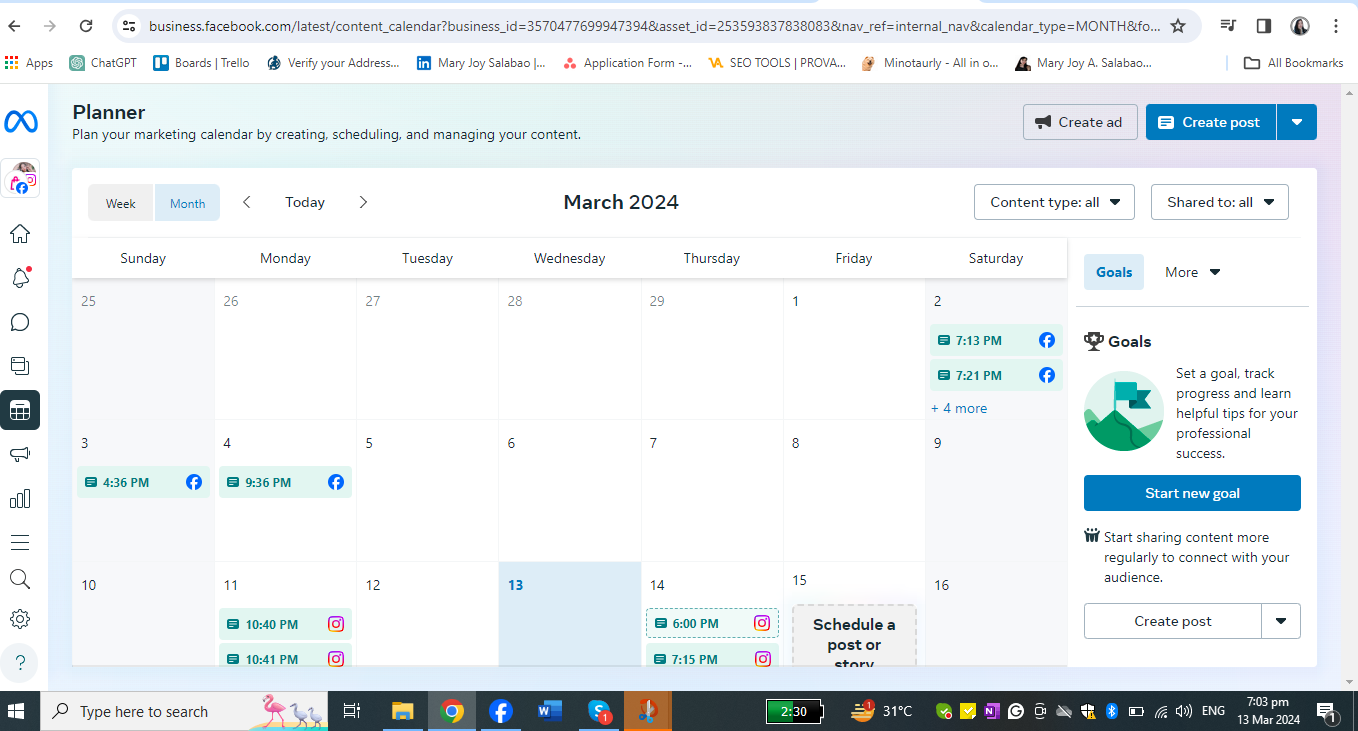Open the Chrome profile avatar
1358x731 pixels.
1300,26
